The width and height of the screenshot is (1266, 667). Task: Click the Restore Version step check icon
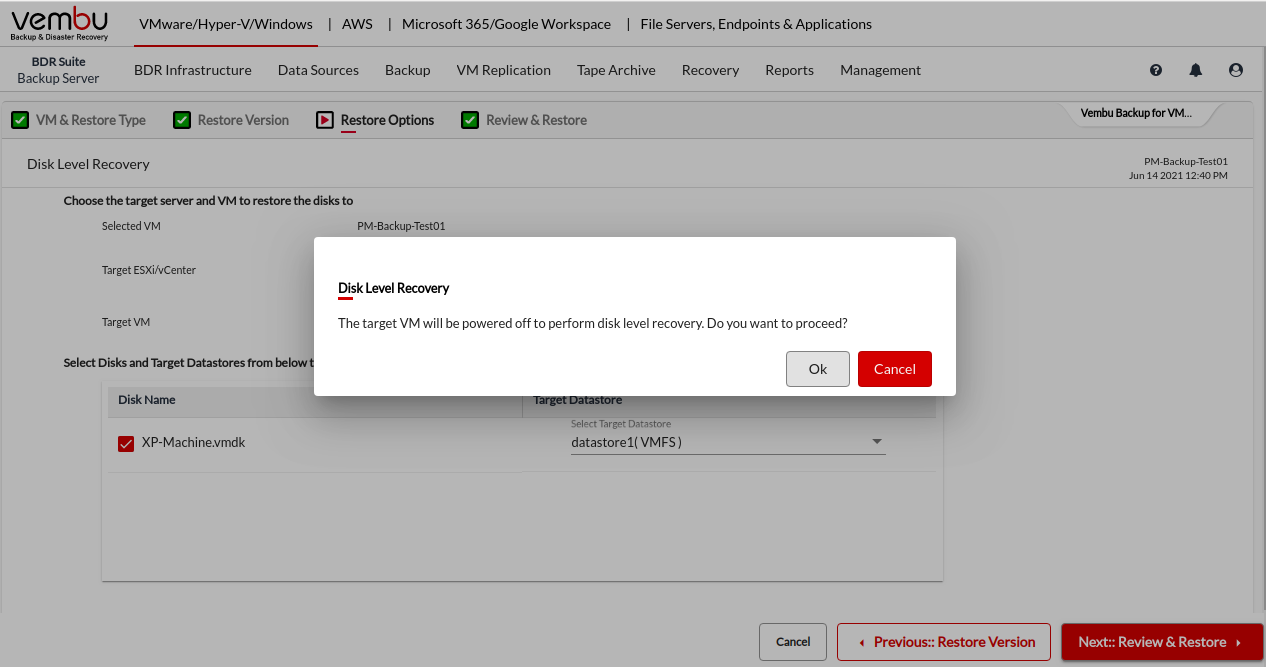(182, 120)
